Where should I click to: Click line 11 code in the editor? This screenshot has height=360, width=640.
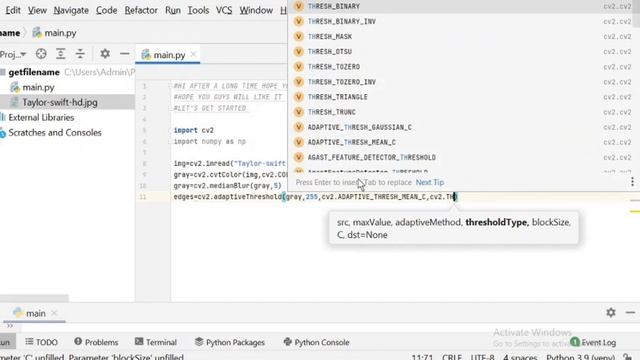tap(315, 197)
